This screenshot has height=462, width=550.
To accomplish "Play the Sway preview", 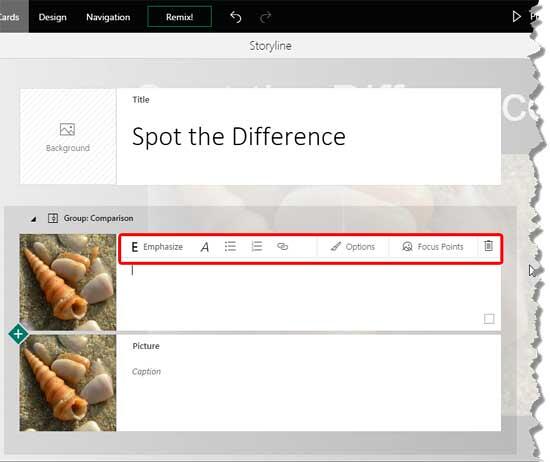I will 516,16.
